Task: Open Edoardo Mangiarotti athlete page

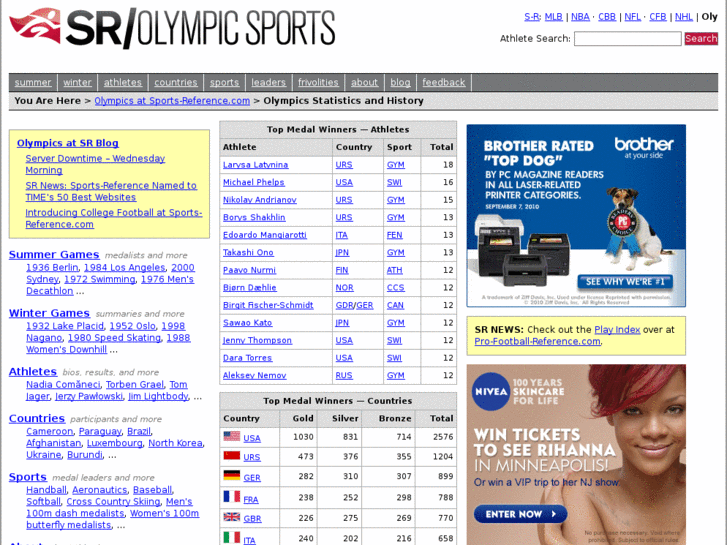Action: [265, 235]
